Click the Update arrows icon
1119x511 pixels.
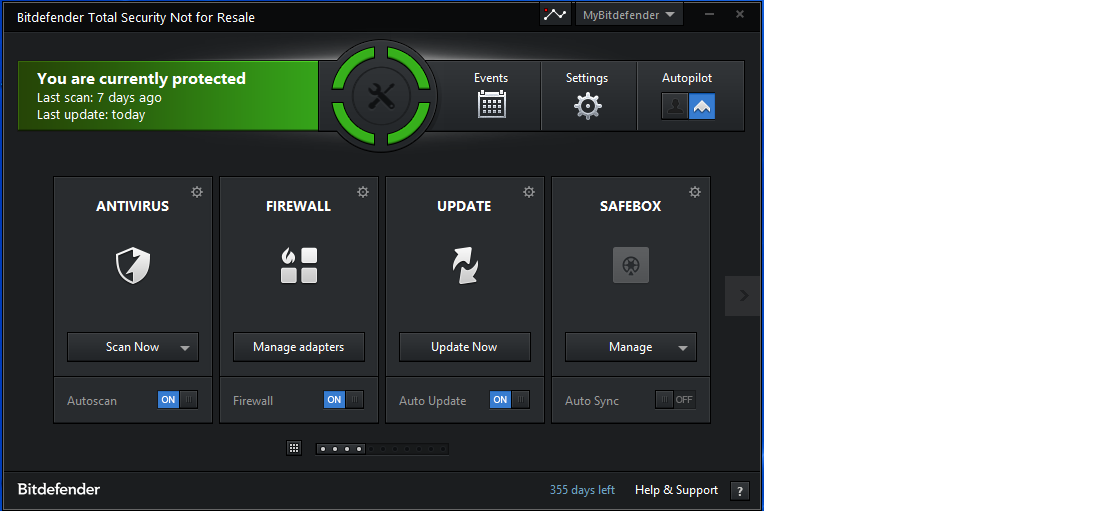(x=465, y=265)
